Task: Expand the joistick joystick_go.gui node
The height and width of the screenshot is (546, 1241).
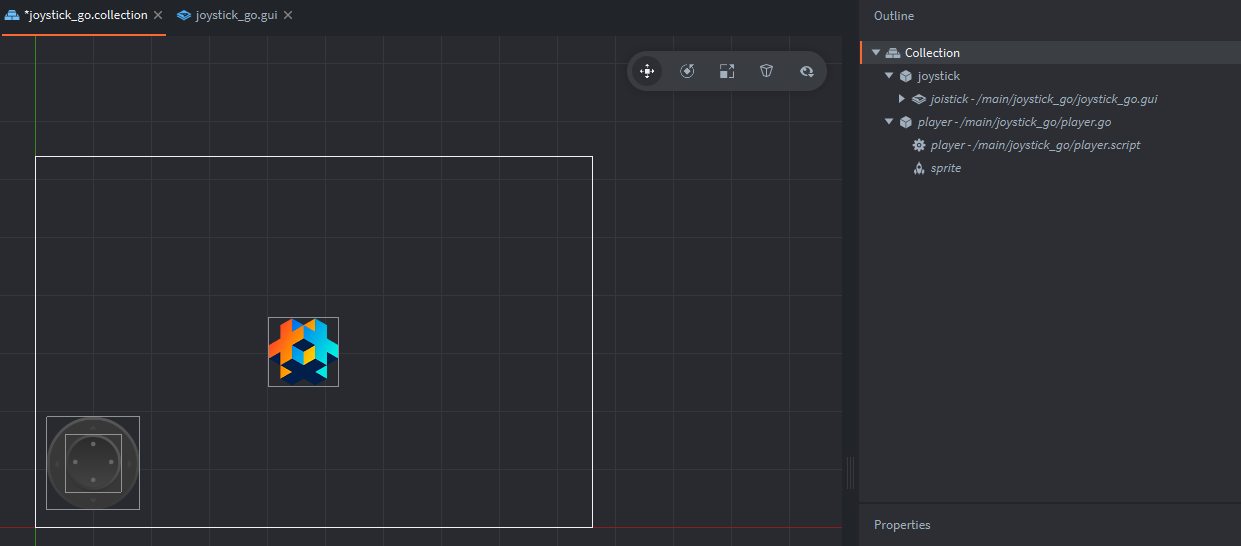Action: click(902, 99)
